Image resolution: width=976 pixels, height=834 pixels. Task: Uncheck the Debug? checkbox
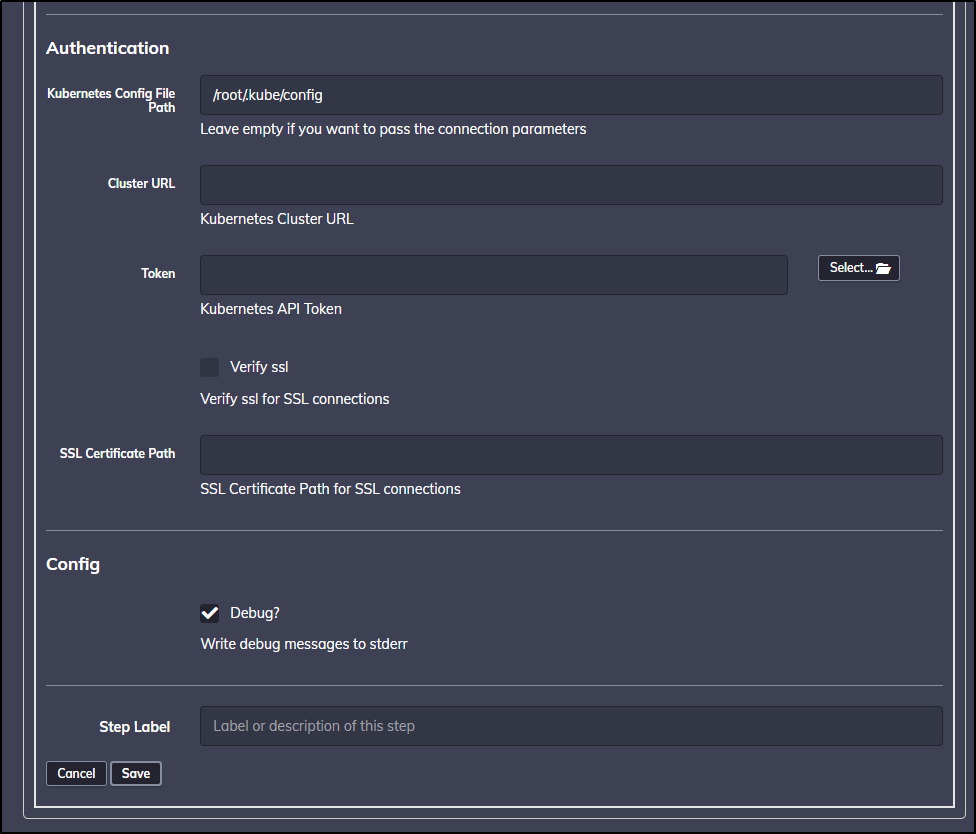[209, 613]
